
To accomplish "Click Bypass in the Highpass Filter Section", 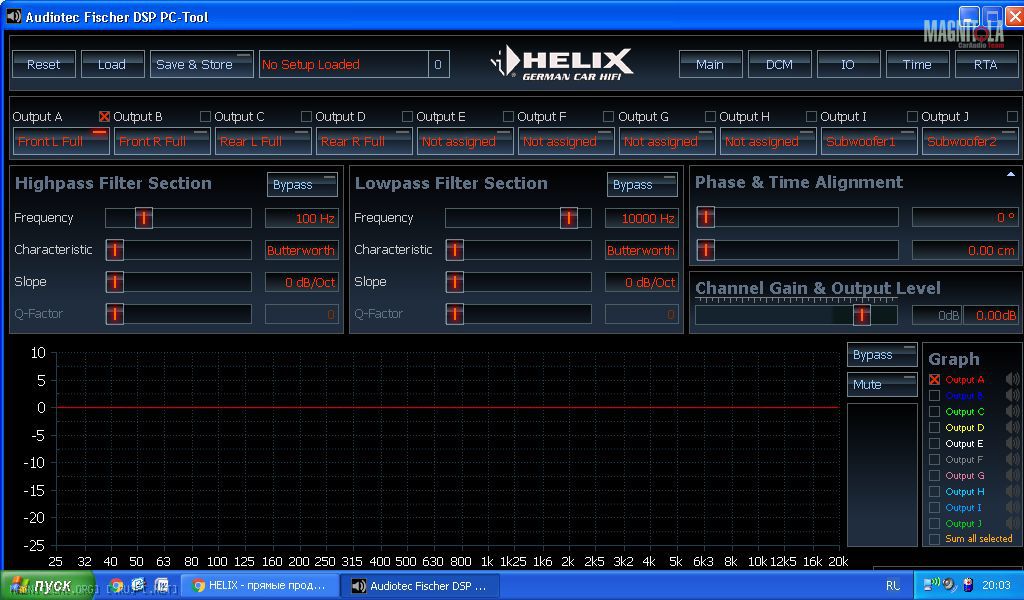I will pyautogui.click(x=301, y=185).
